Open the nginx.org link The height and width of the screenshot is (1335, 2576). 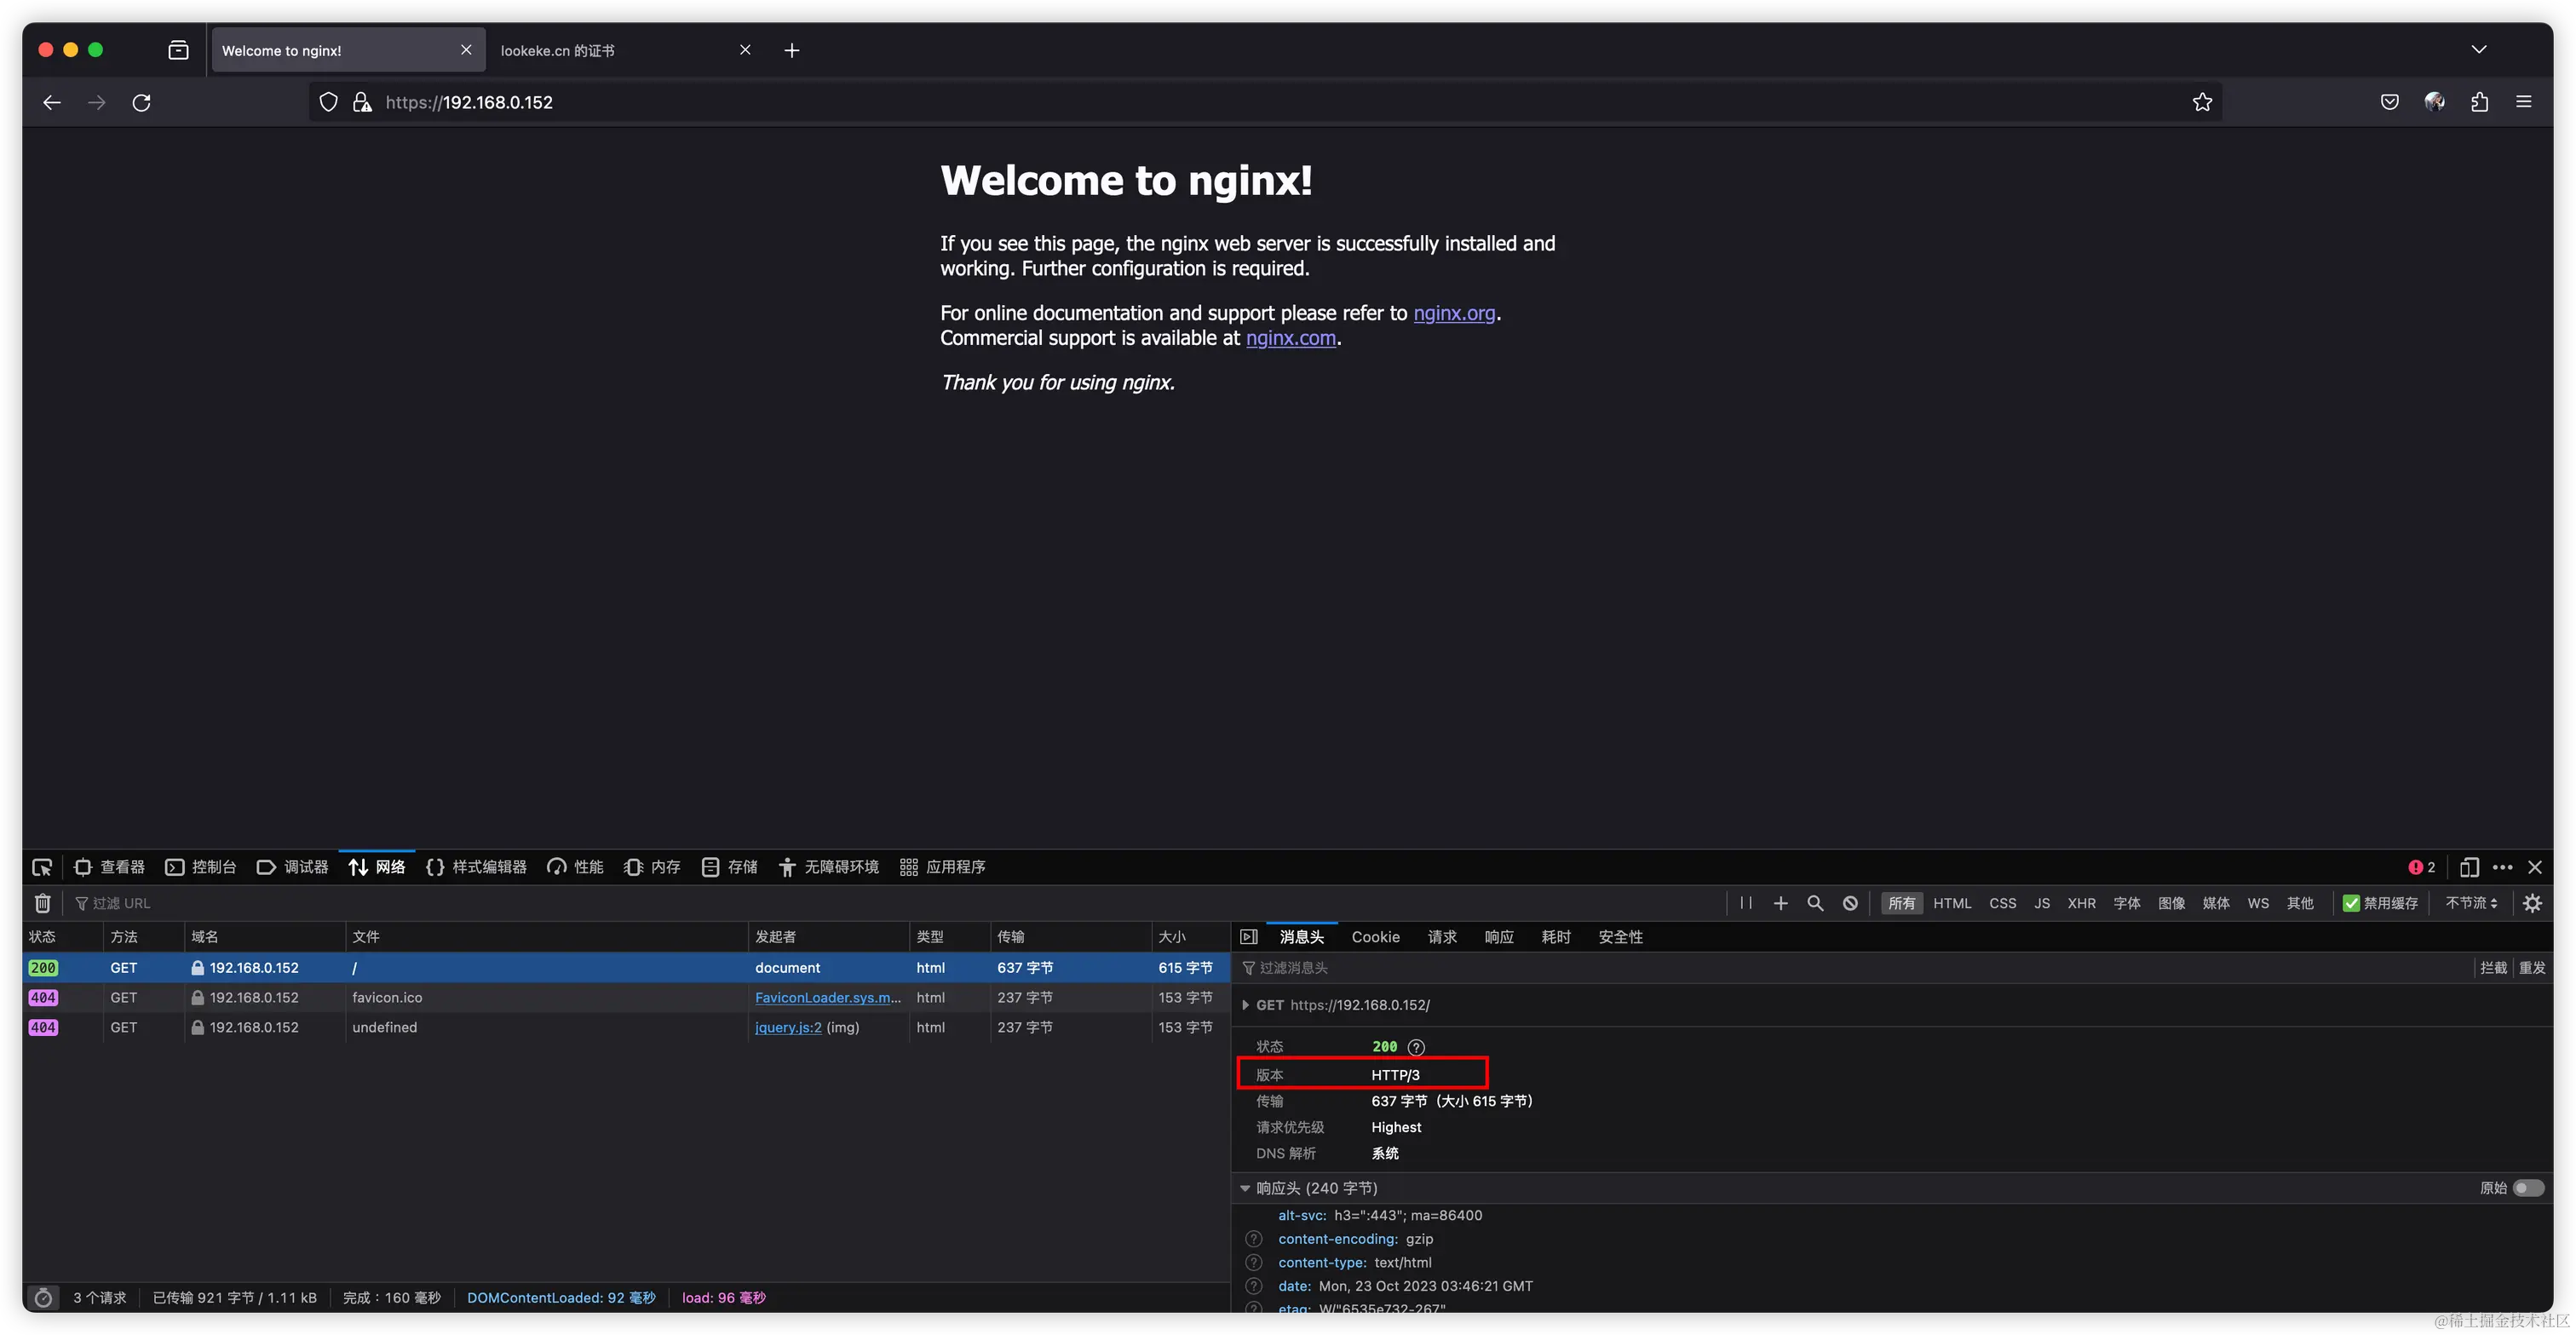click(1454, 313)
